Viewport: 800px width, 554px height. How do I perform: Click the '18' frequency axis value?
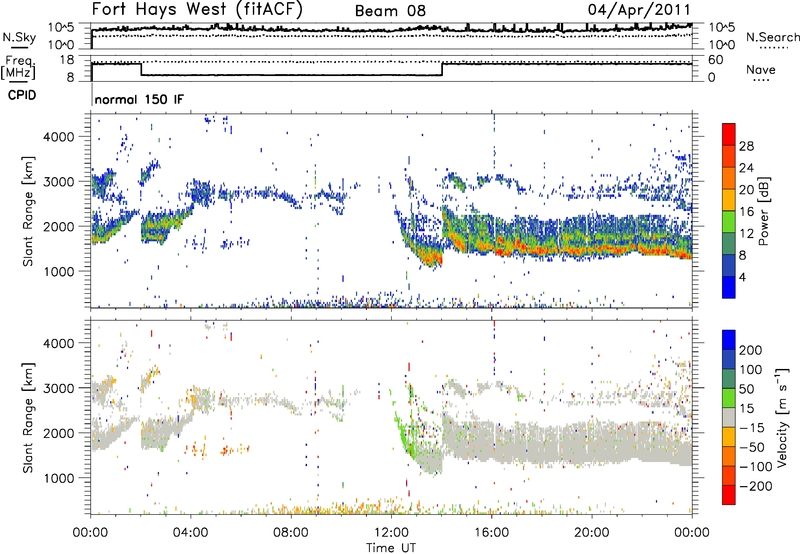tap(67, 60)
